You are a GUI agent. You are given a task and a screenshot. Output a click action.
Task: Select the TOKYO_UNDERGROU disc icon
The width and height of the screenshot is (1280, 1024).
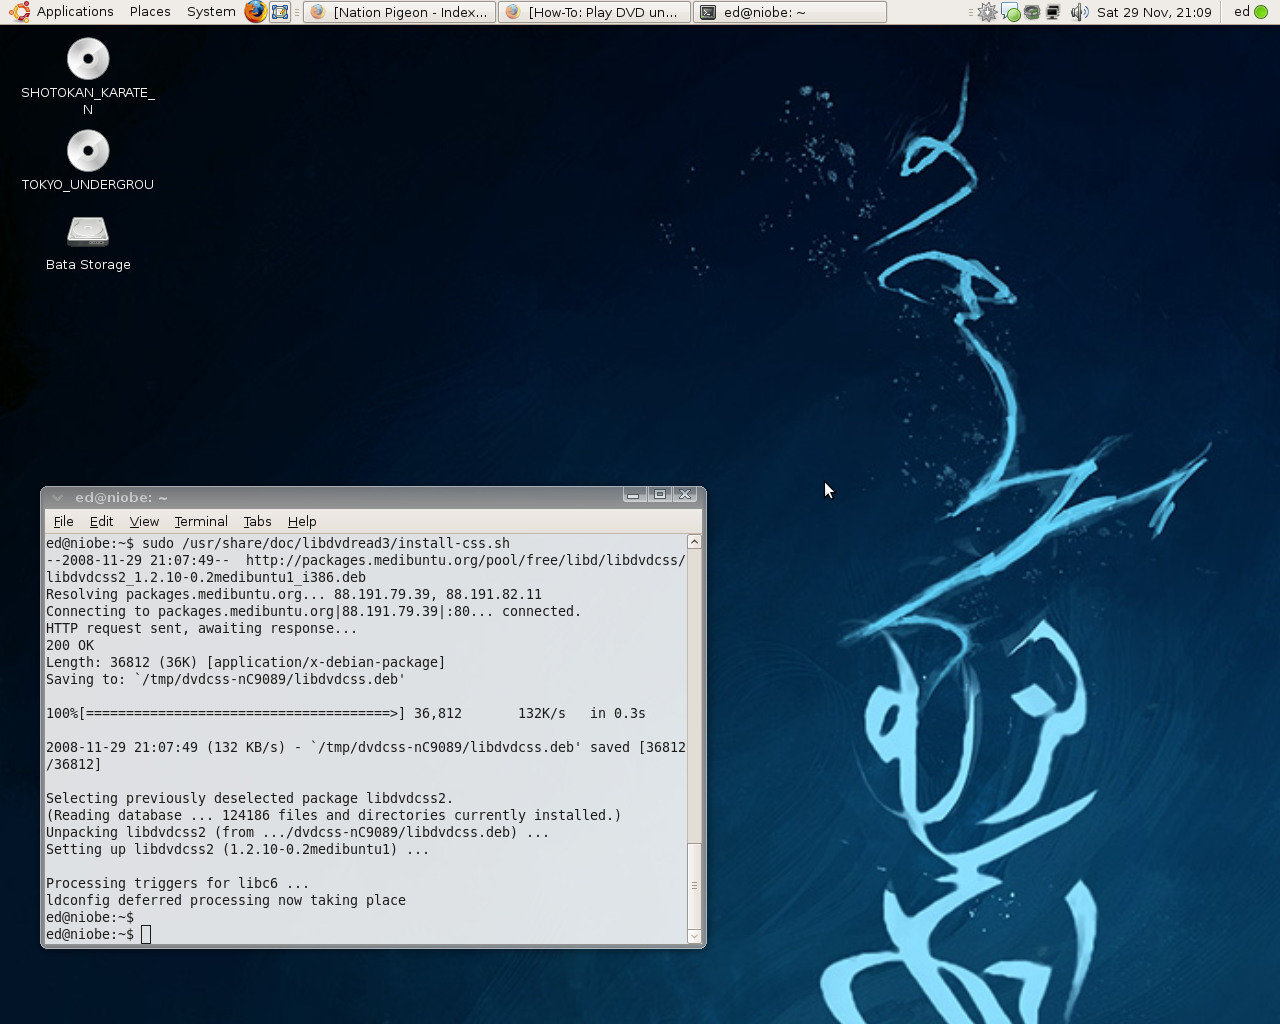(88, 151)
